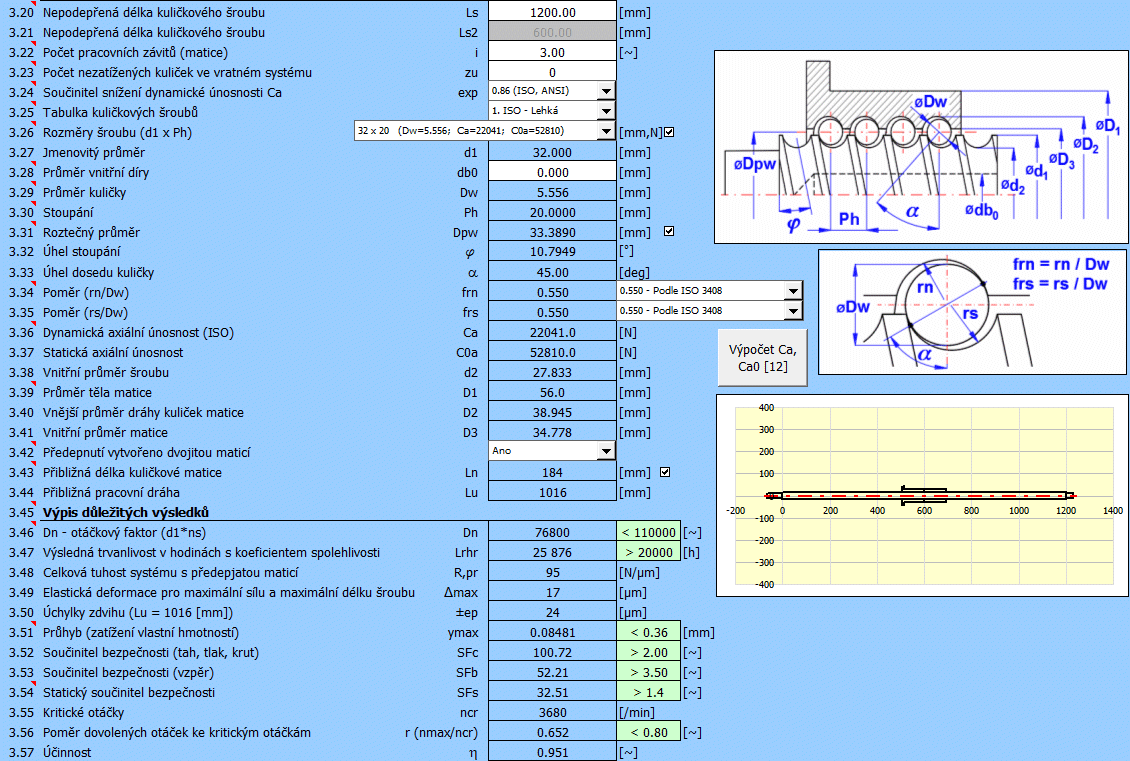
Task: Select D1 nut body cell 56.0
Action: (x=553, y=393)
